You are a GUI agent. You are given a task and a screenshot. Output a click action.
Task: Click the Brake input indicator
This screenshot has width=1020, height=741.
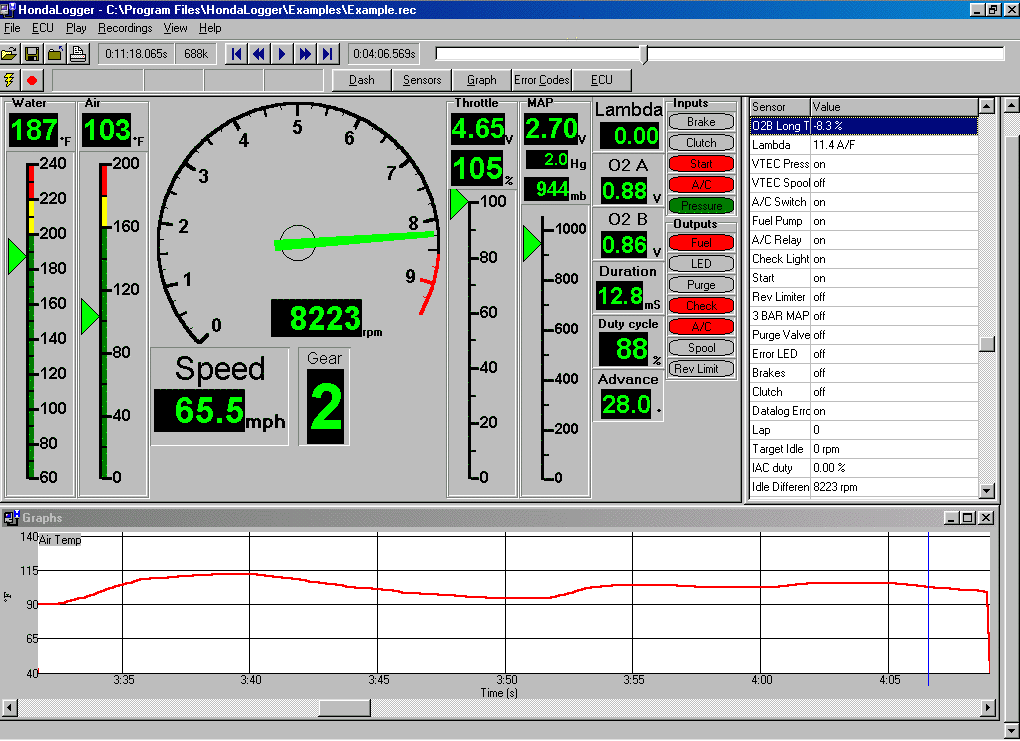pos(701,122)
